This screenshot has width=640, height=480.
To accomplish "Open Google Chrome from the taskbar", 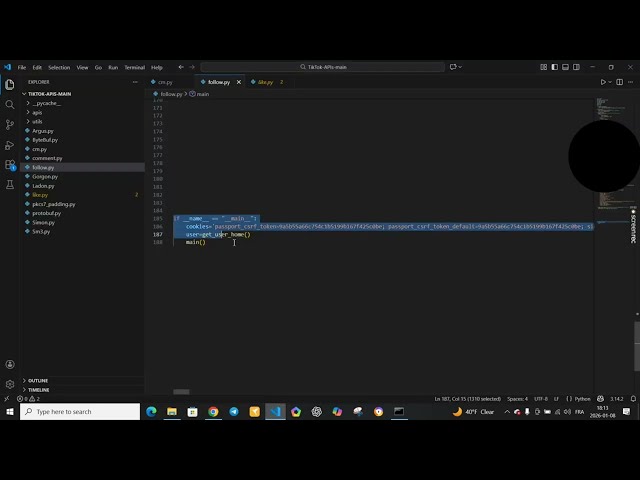I will (x=213, y=411).
